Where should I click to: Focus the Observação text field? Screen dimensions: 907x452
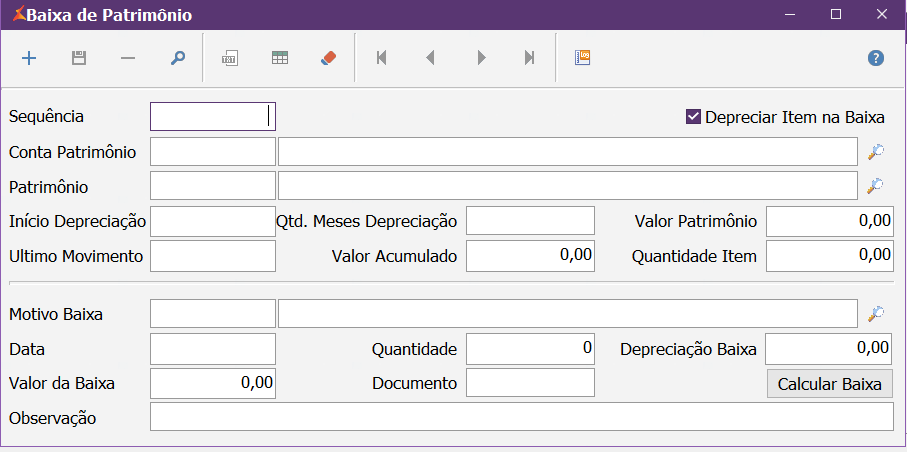pyautogui.click(x=521, y=417)
